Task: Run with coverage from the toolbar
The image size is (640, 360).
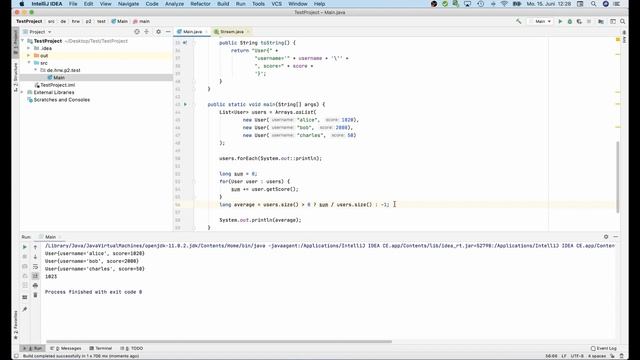Action: (579, 21)
